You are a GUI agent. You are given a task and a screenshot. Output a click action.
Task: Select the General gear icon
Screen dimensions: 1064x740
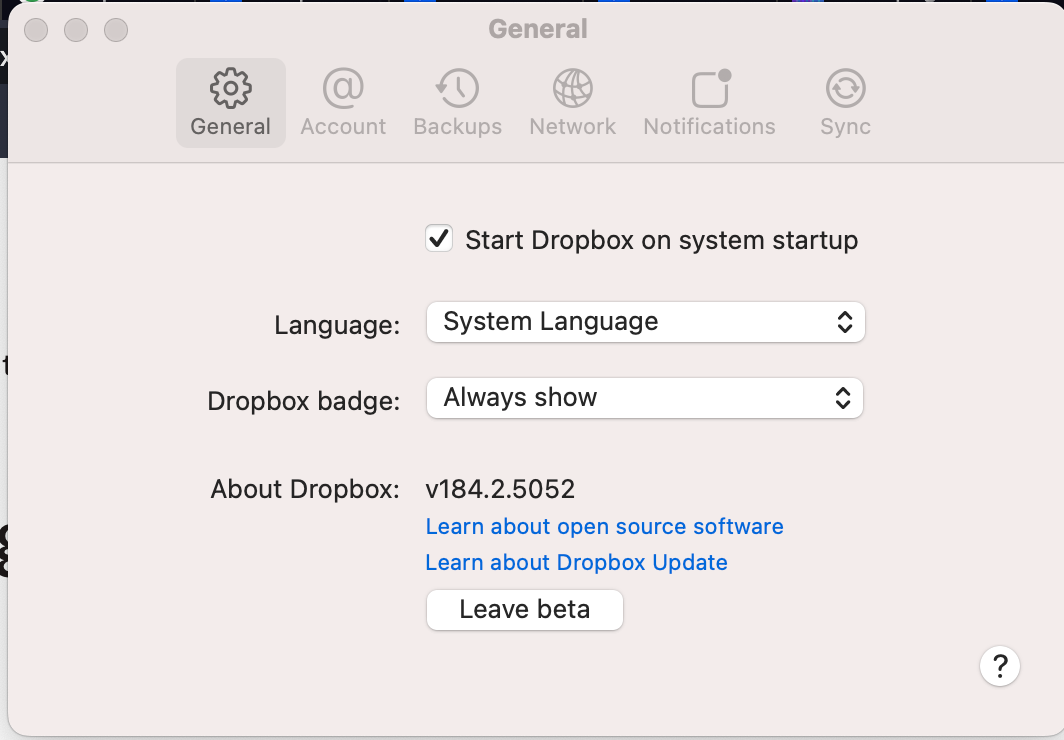[231, 88]
